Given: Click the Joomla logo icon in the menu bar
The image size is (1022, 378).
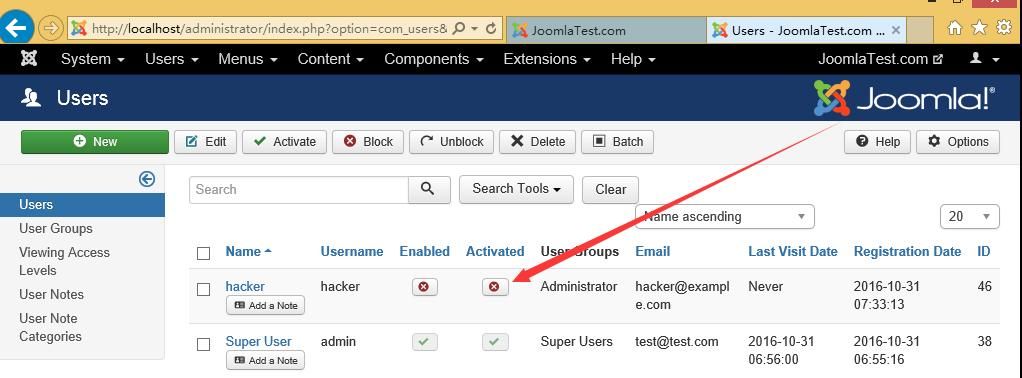Looking at the screenshot, I should tap(29, 59).
